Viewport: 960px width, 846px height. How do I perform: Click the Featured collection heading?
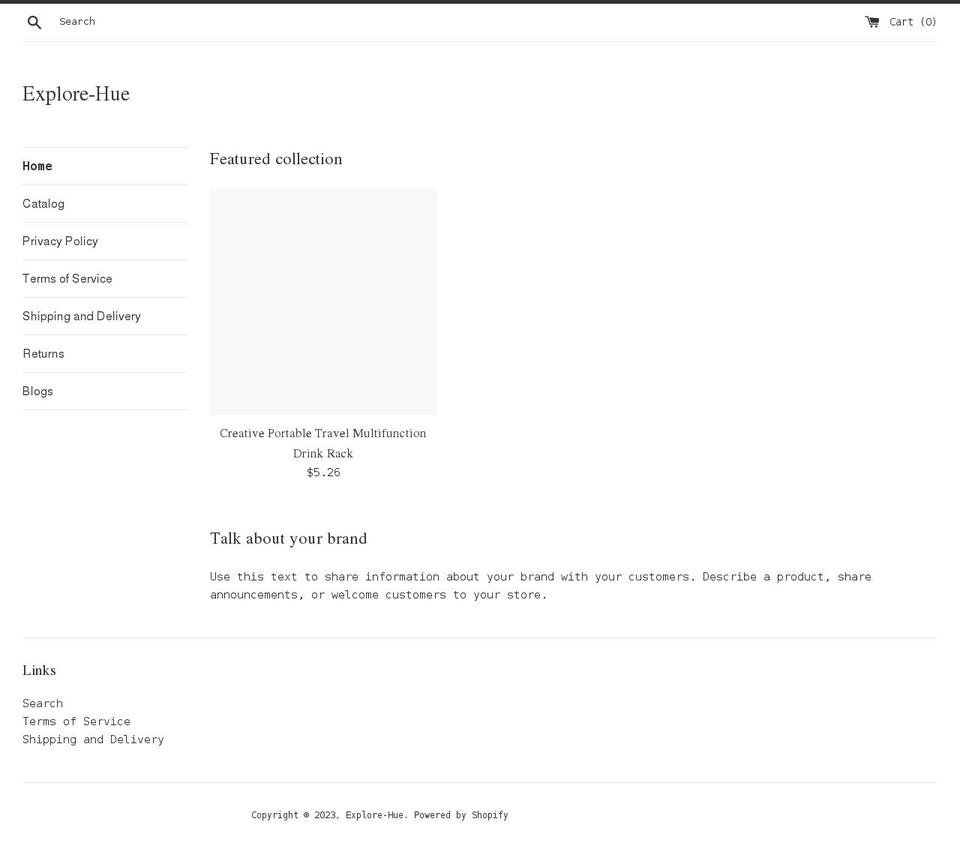click(x=276, y=159)
